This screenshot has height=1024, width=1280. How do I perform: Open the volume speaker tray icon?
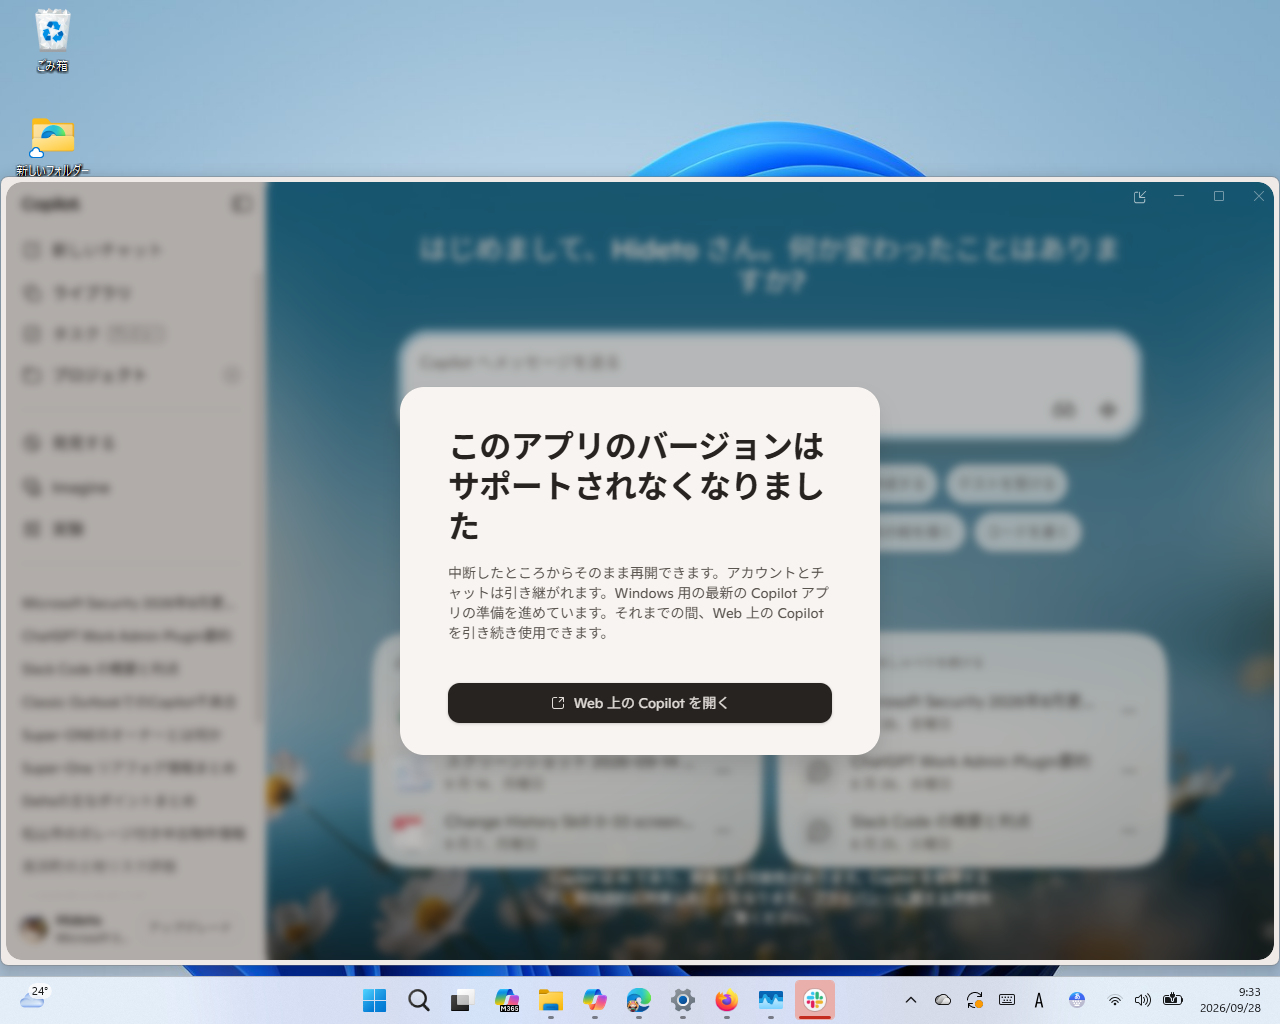pyautogui.click(x=1143, y=1000)
